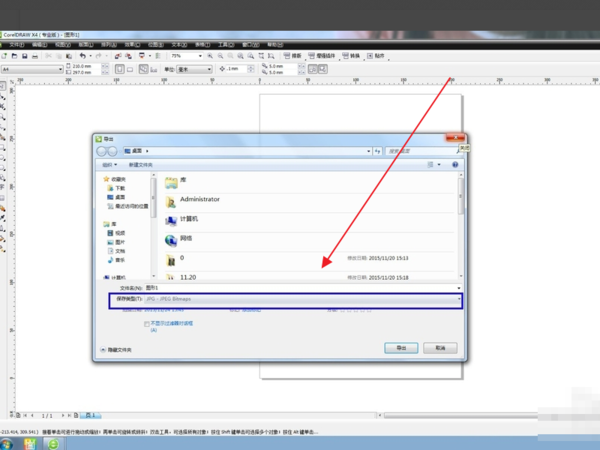Expand the file name history dropdown arrow
Viewport: 600px width, 450px height.
pyautogui.click(x=458, y=288)
